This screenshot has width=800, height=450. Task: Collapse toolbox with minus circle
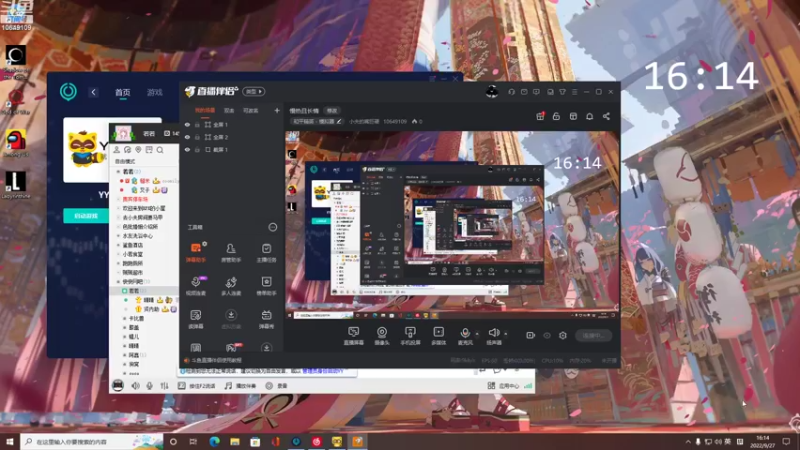tap(273, 227)
